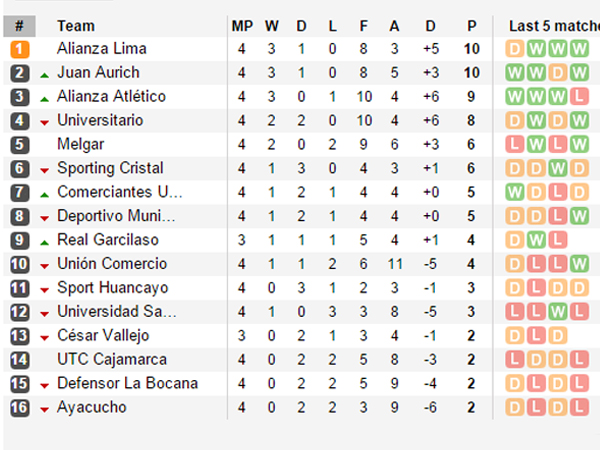Image resolution: width=600 pixels, height=450 pixels.
Task: Sort by the P points column header
Action: [471, 26]
